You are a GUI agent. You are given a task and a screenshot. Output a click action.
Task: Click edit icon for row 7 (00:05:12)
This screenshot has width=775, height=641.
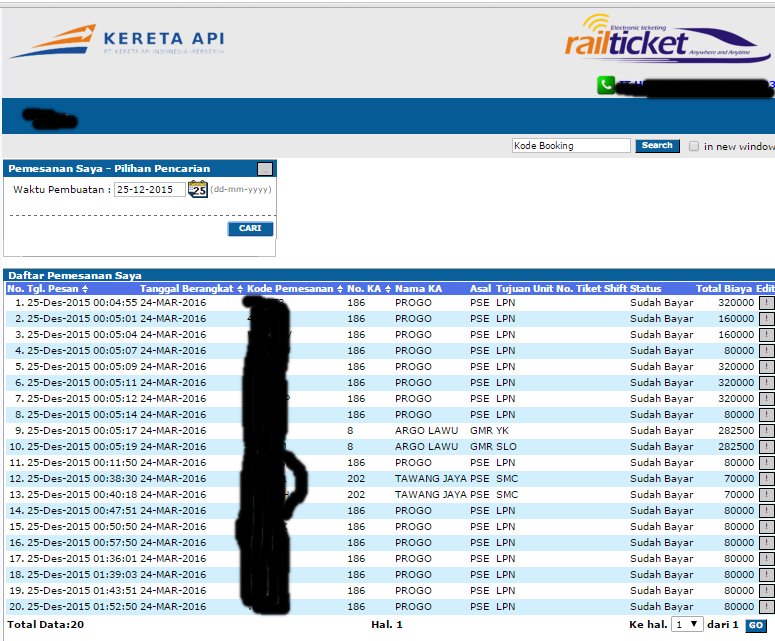point(767,399)
